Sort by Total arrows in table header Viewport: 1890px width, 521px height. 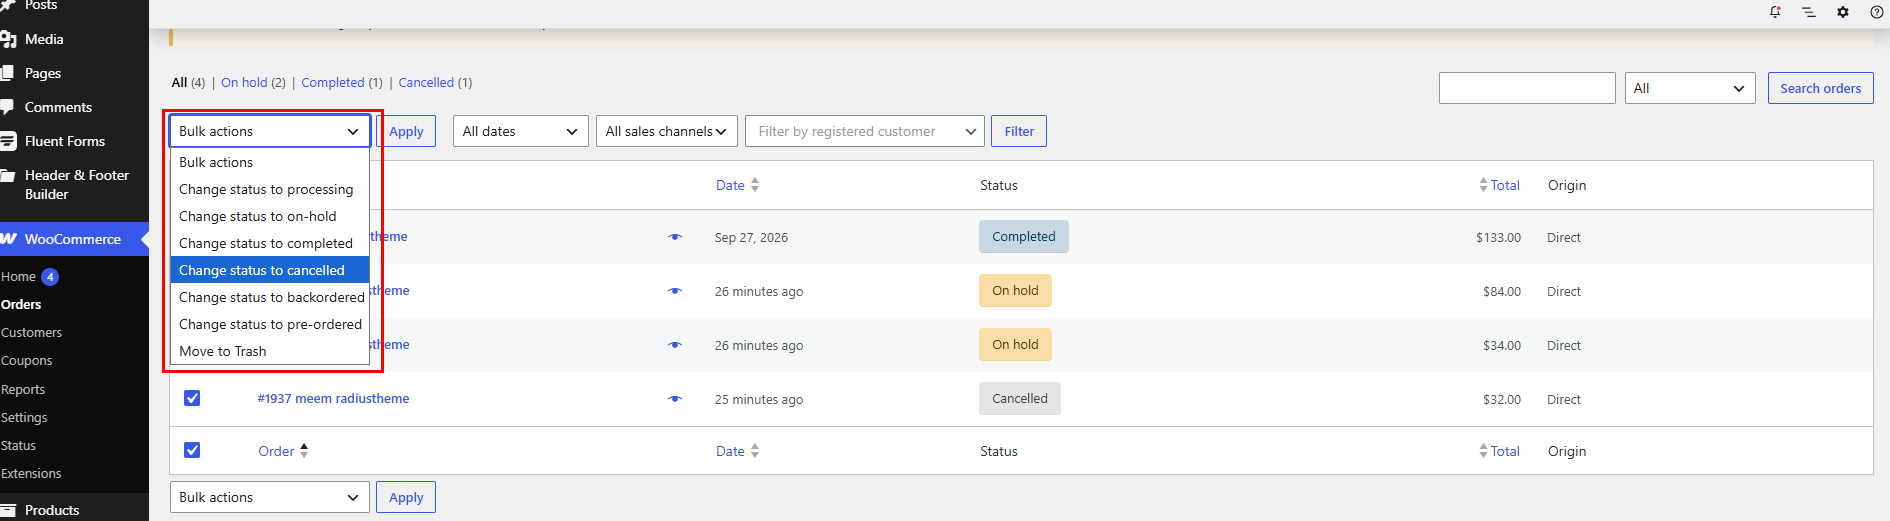(x=1483, y=185)
